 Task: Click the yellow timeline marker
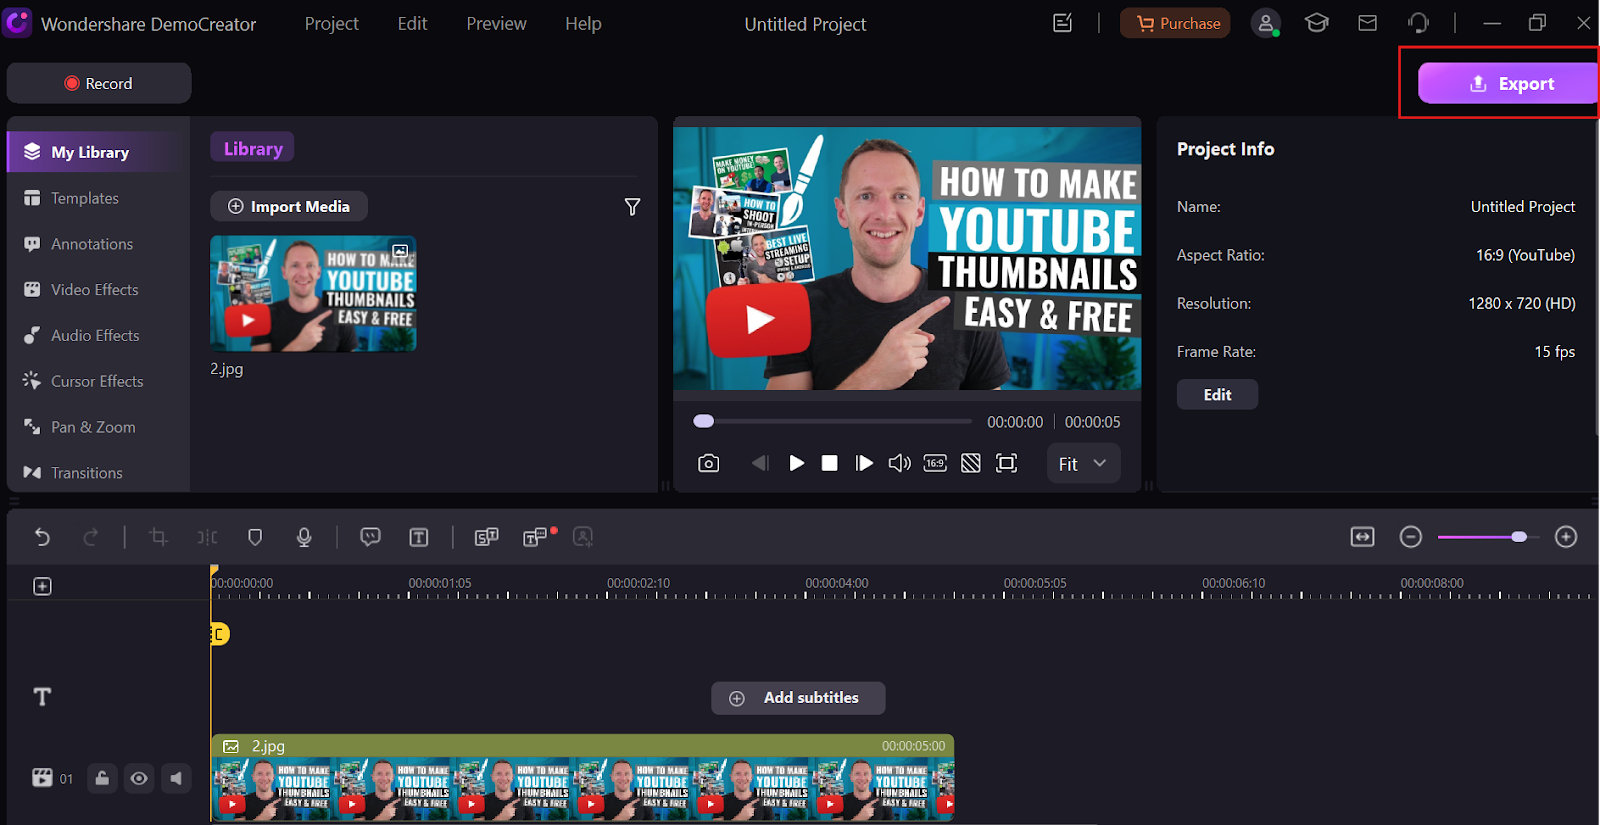(x=219, y=634)
